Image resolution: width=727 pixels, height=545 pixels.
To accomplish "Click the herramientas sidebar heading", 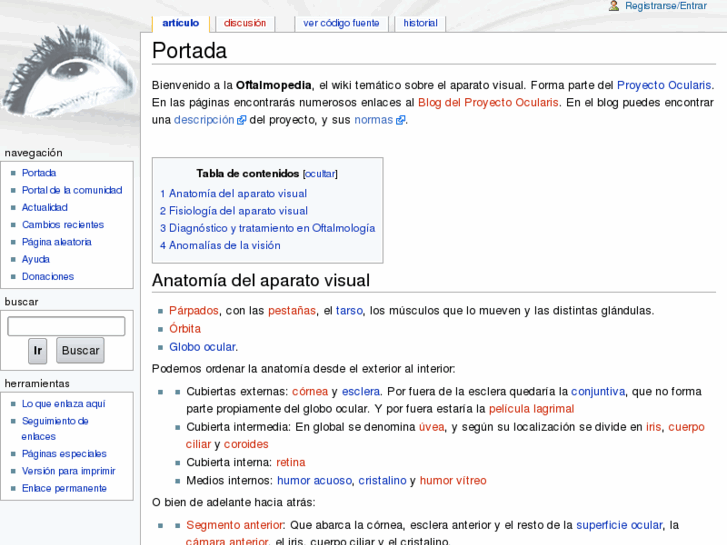I will click(37, 384).
